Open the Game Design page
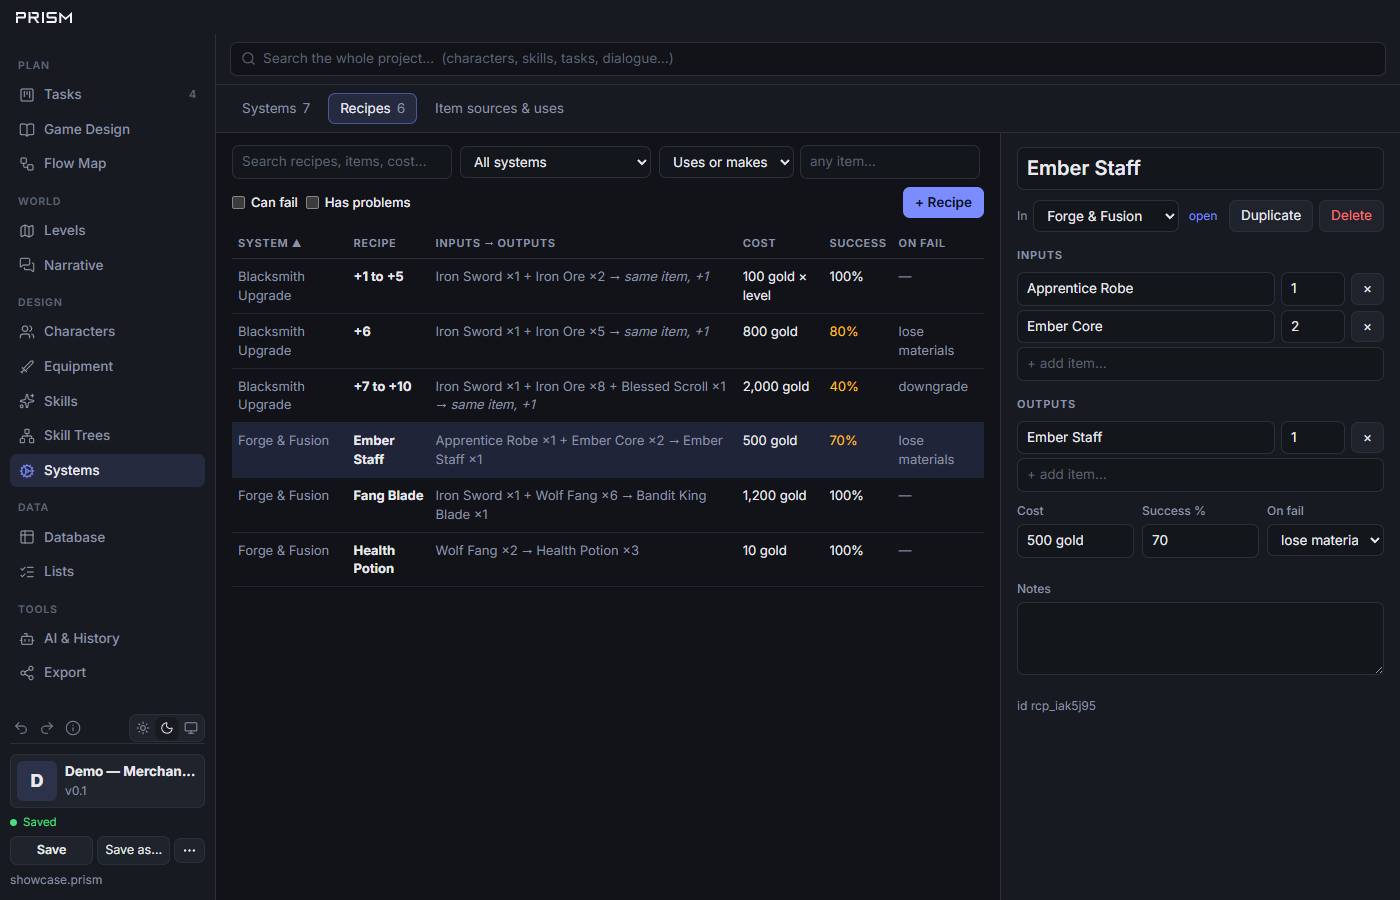 107,129
